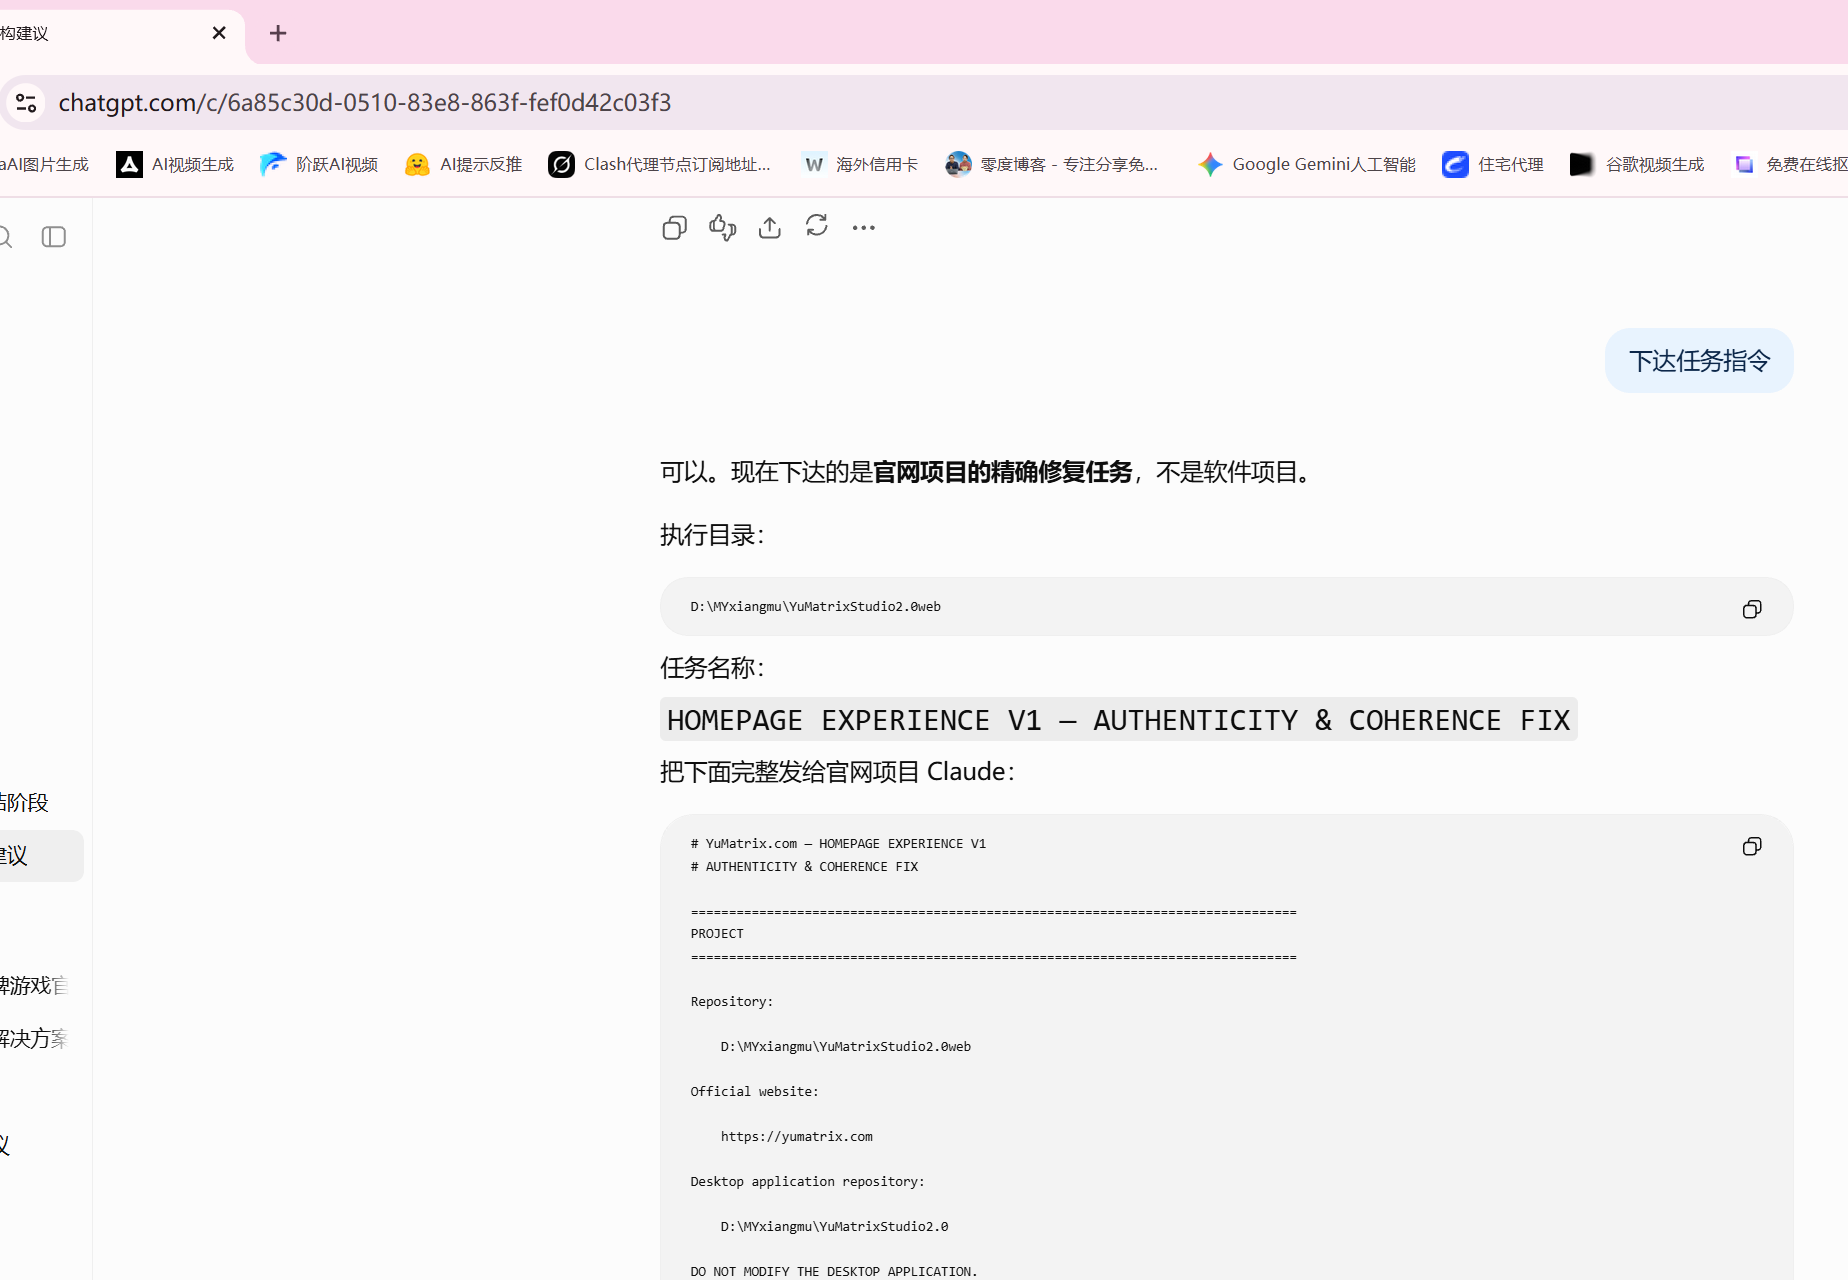View site information icon in address bar
The width and height of the screenshot is (1848, 1280).
(26, 102)
